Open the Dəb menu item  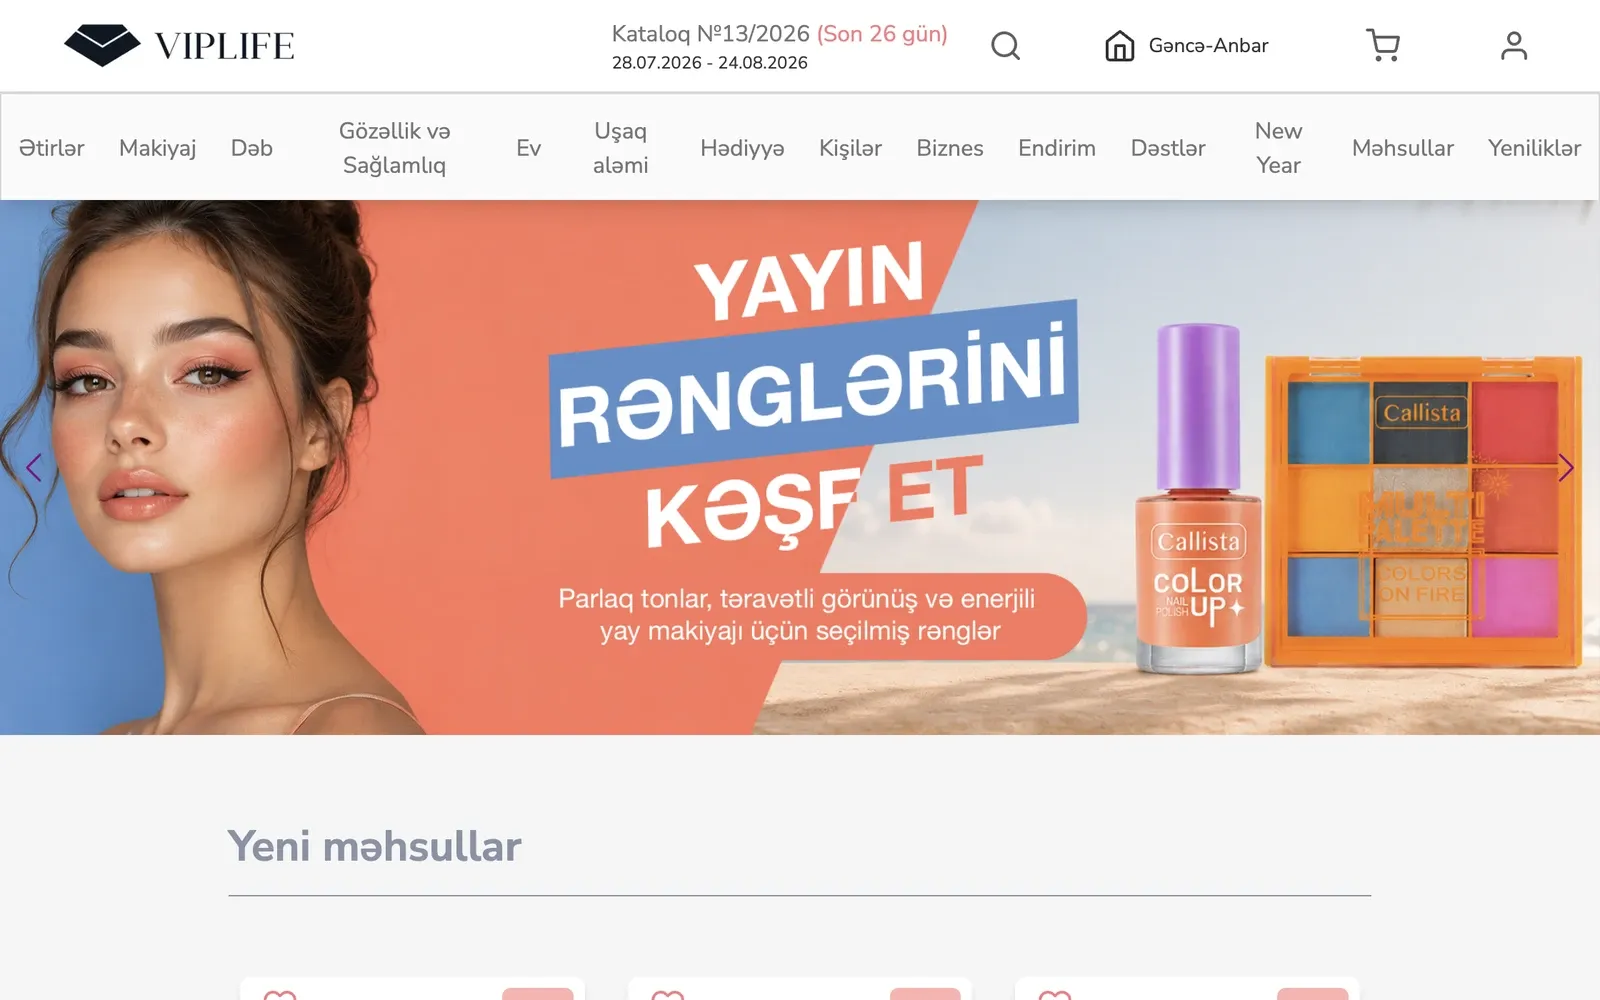click(x=252, y=148)
